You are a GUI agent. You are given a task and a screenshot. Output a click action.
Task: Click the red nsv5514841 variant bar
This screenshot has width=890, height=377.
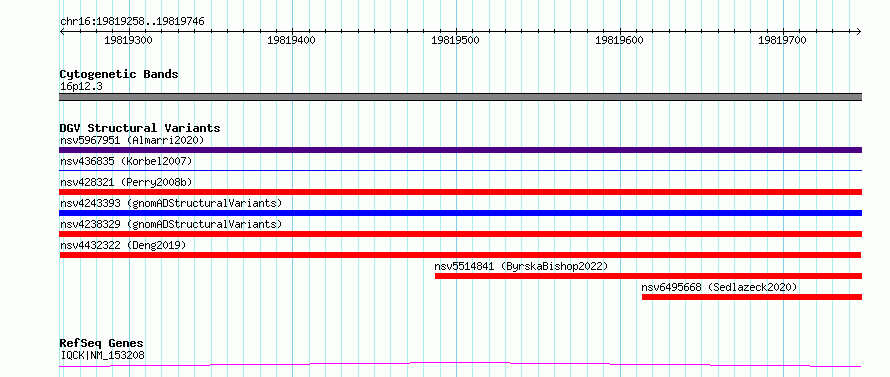648,276
